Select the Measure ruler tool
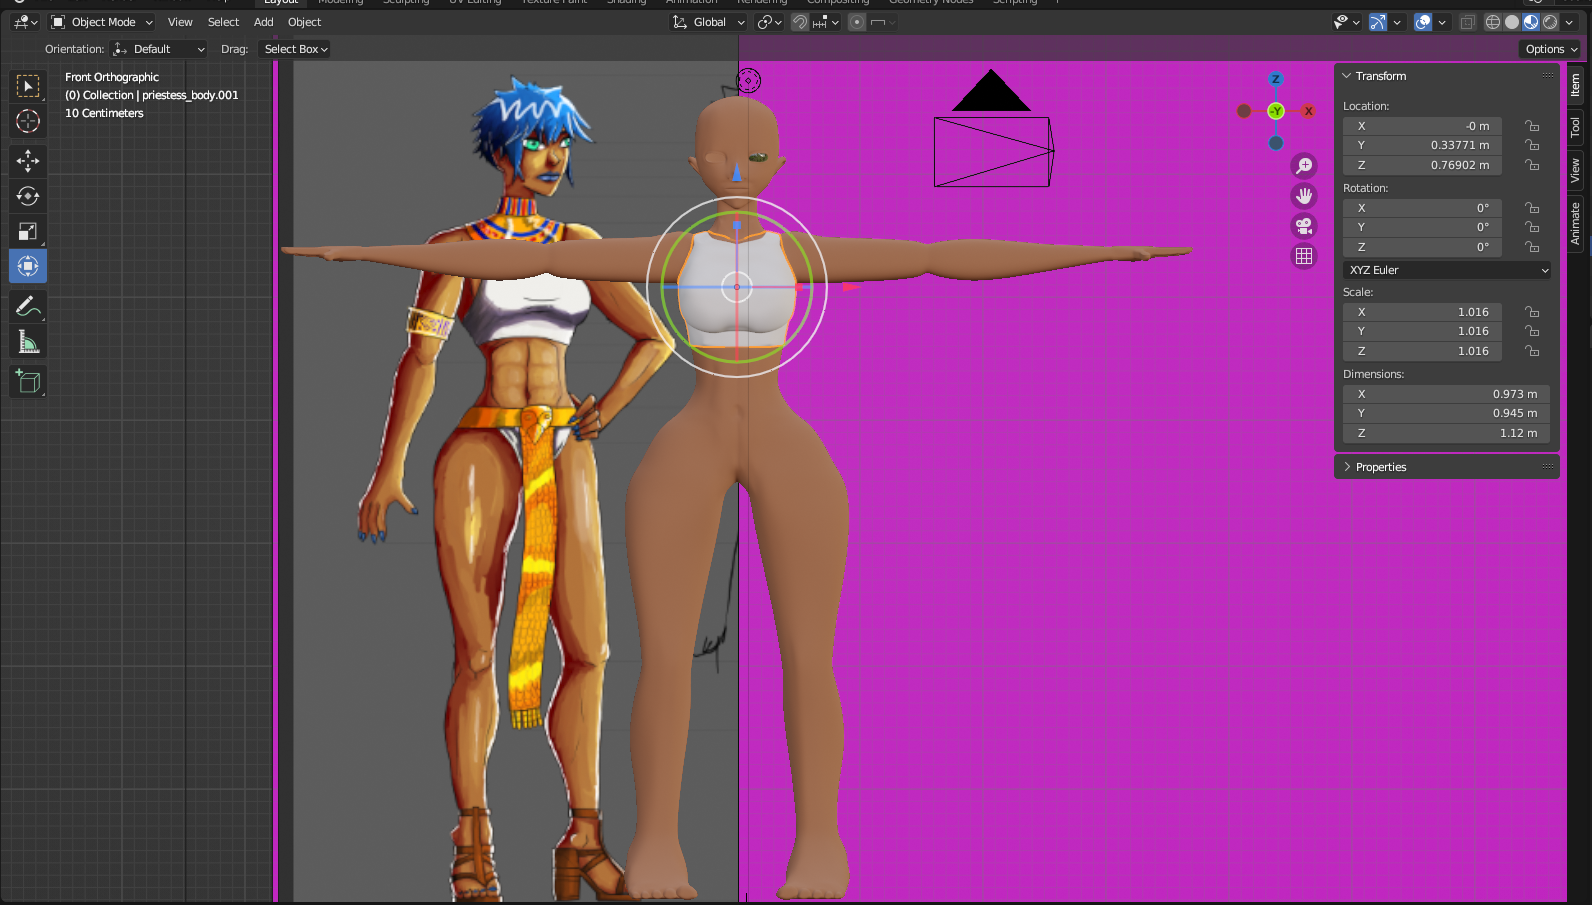 pos(28,342)
